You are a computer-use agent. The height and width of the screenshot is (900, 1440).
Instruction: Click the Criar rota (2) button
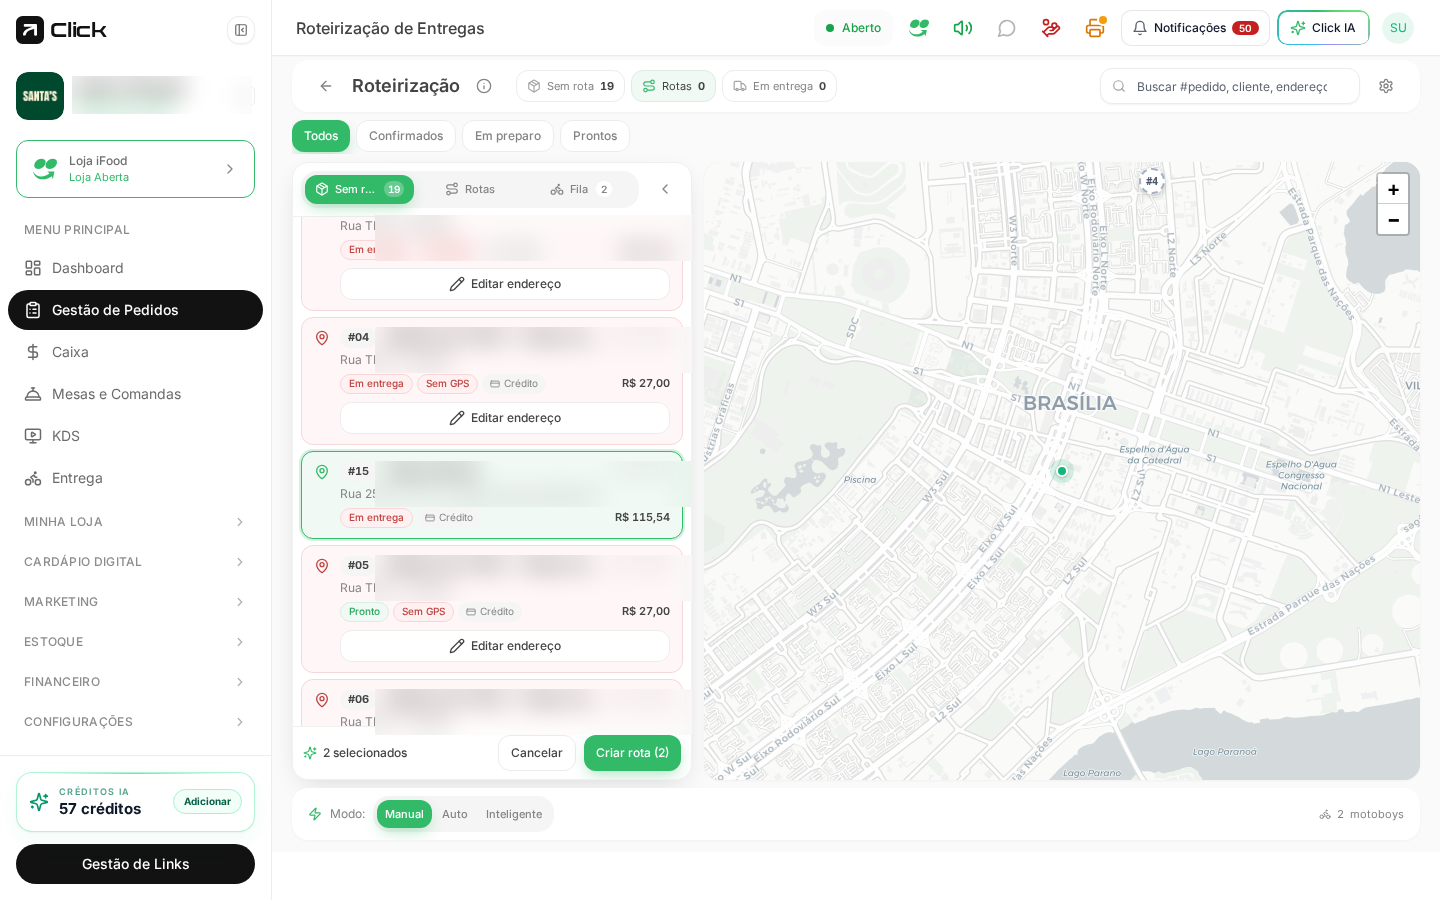632,753
